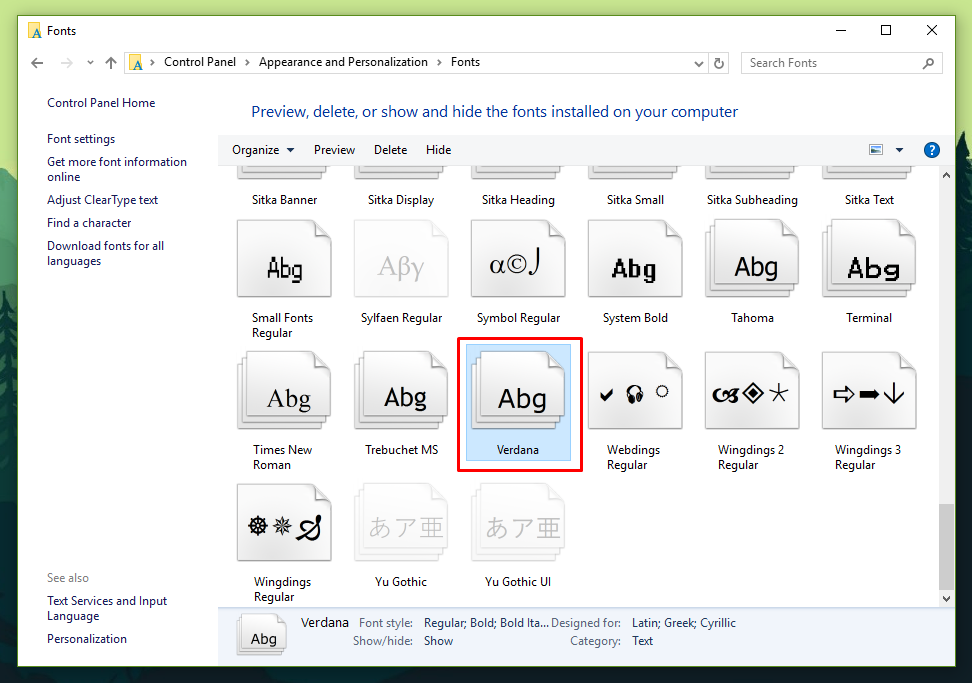Select the Sitka Heading font label
Image resolution: width=972 pixels, height=683 pixels.
click(x=518, y=200)
